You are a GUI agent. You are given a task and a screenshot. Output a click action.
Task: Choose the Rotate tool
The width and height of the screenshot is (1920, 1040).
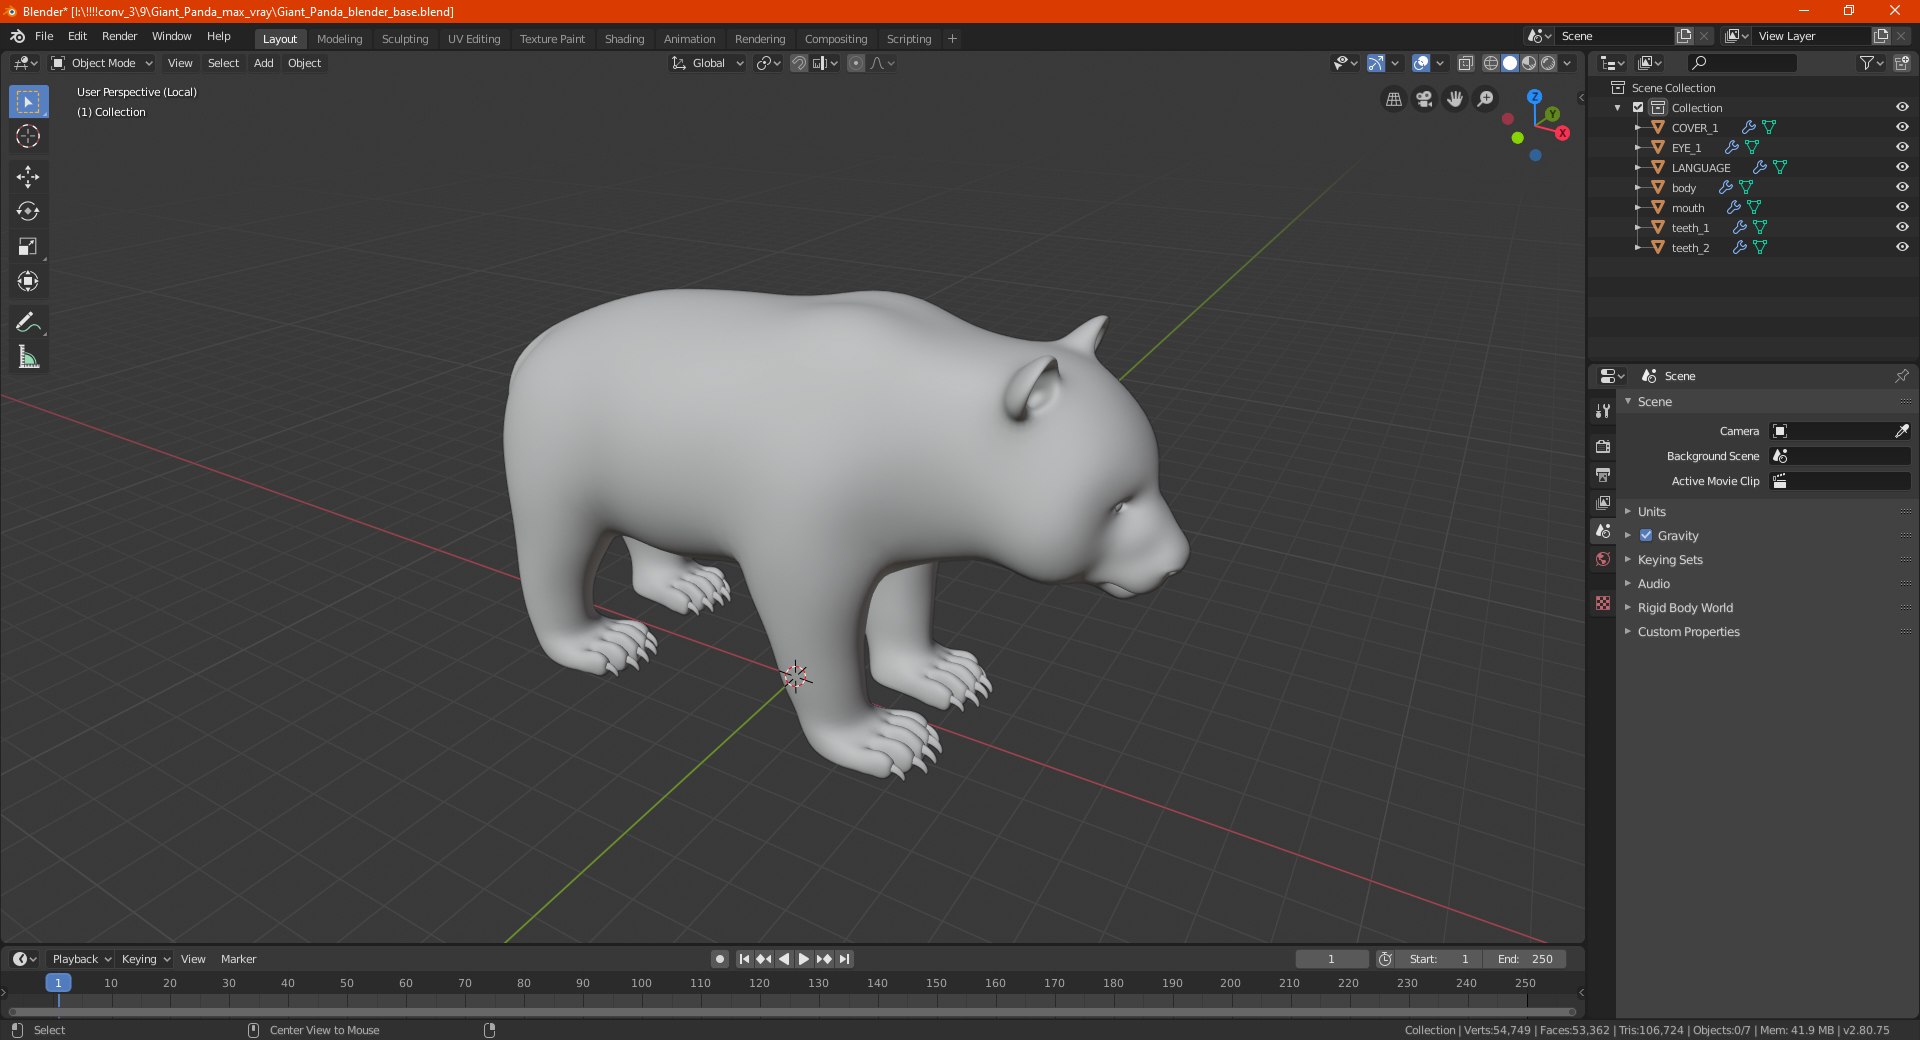point(28,212)
